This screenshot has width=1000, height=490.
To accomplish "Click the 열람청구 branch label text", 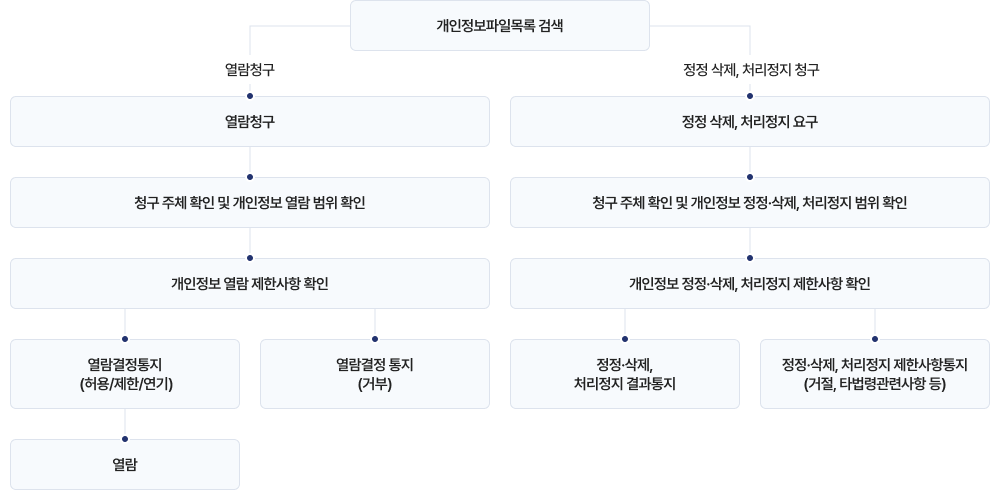I will [250, 70].
